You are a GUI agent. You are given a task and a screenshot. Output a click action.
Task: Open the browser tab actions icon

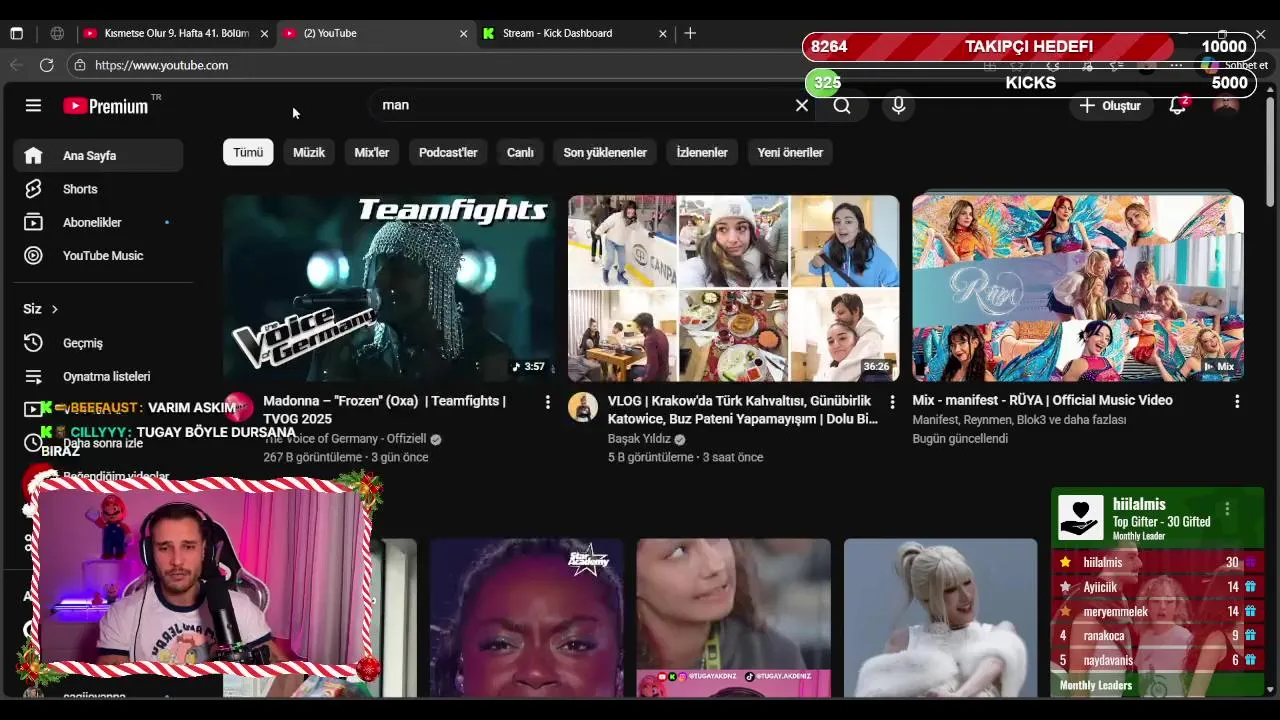[16, 33]
